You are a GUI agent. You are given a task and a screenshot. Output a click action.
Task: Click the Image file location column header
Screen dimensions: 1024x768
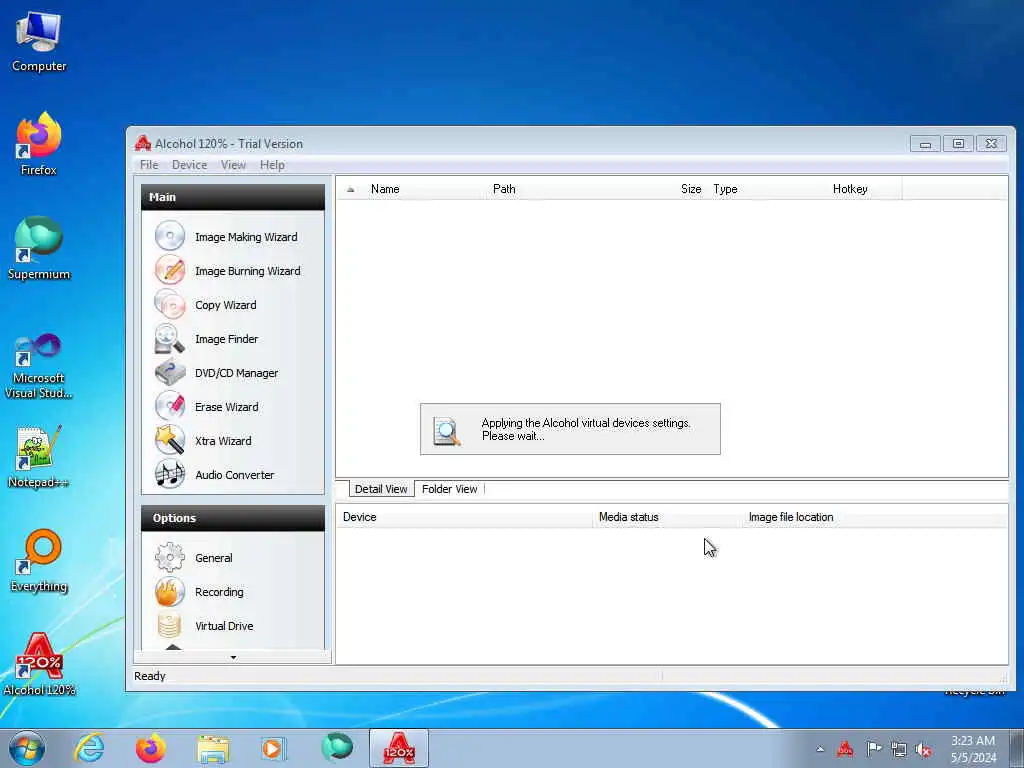pos(875,517)
